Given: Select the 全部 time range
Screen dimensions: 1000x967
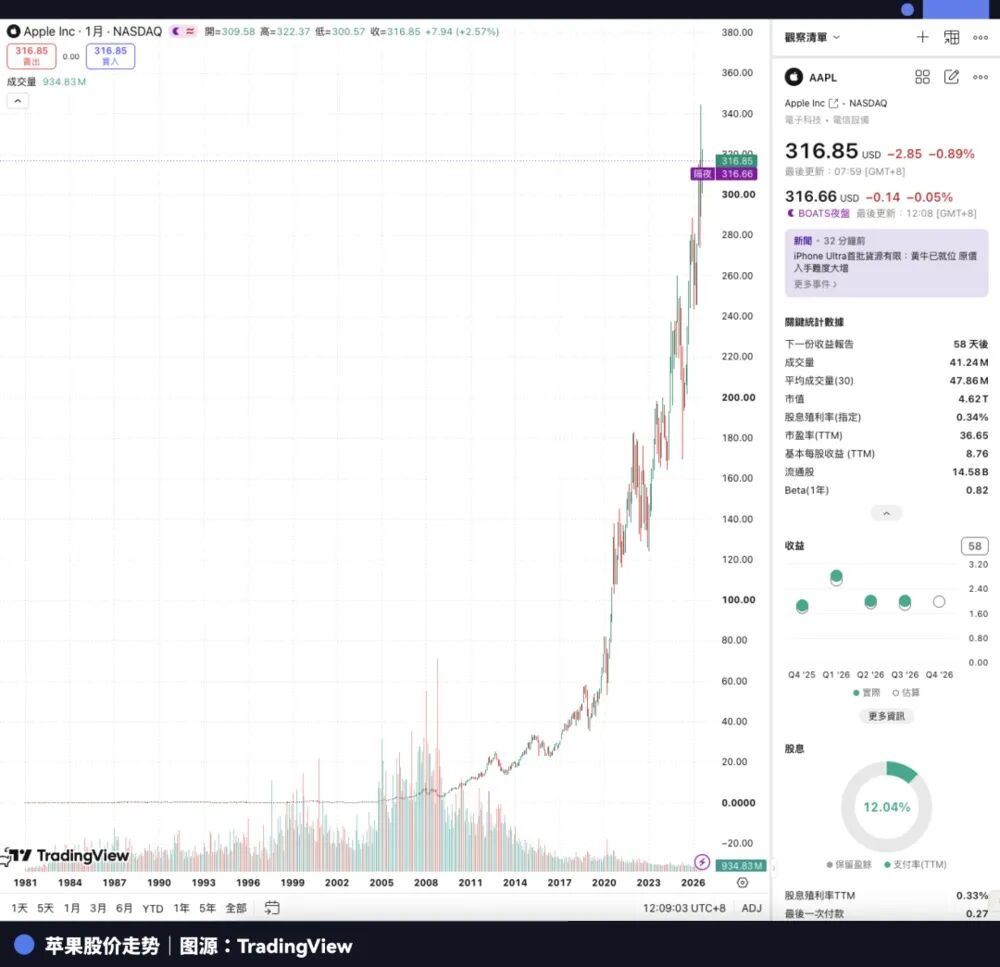Looking at the screenshot, I should coord(236,908).
